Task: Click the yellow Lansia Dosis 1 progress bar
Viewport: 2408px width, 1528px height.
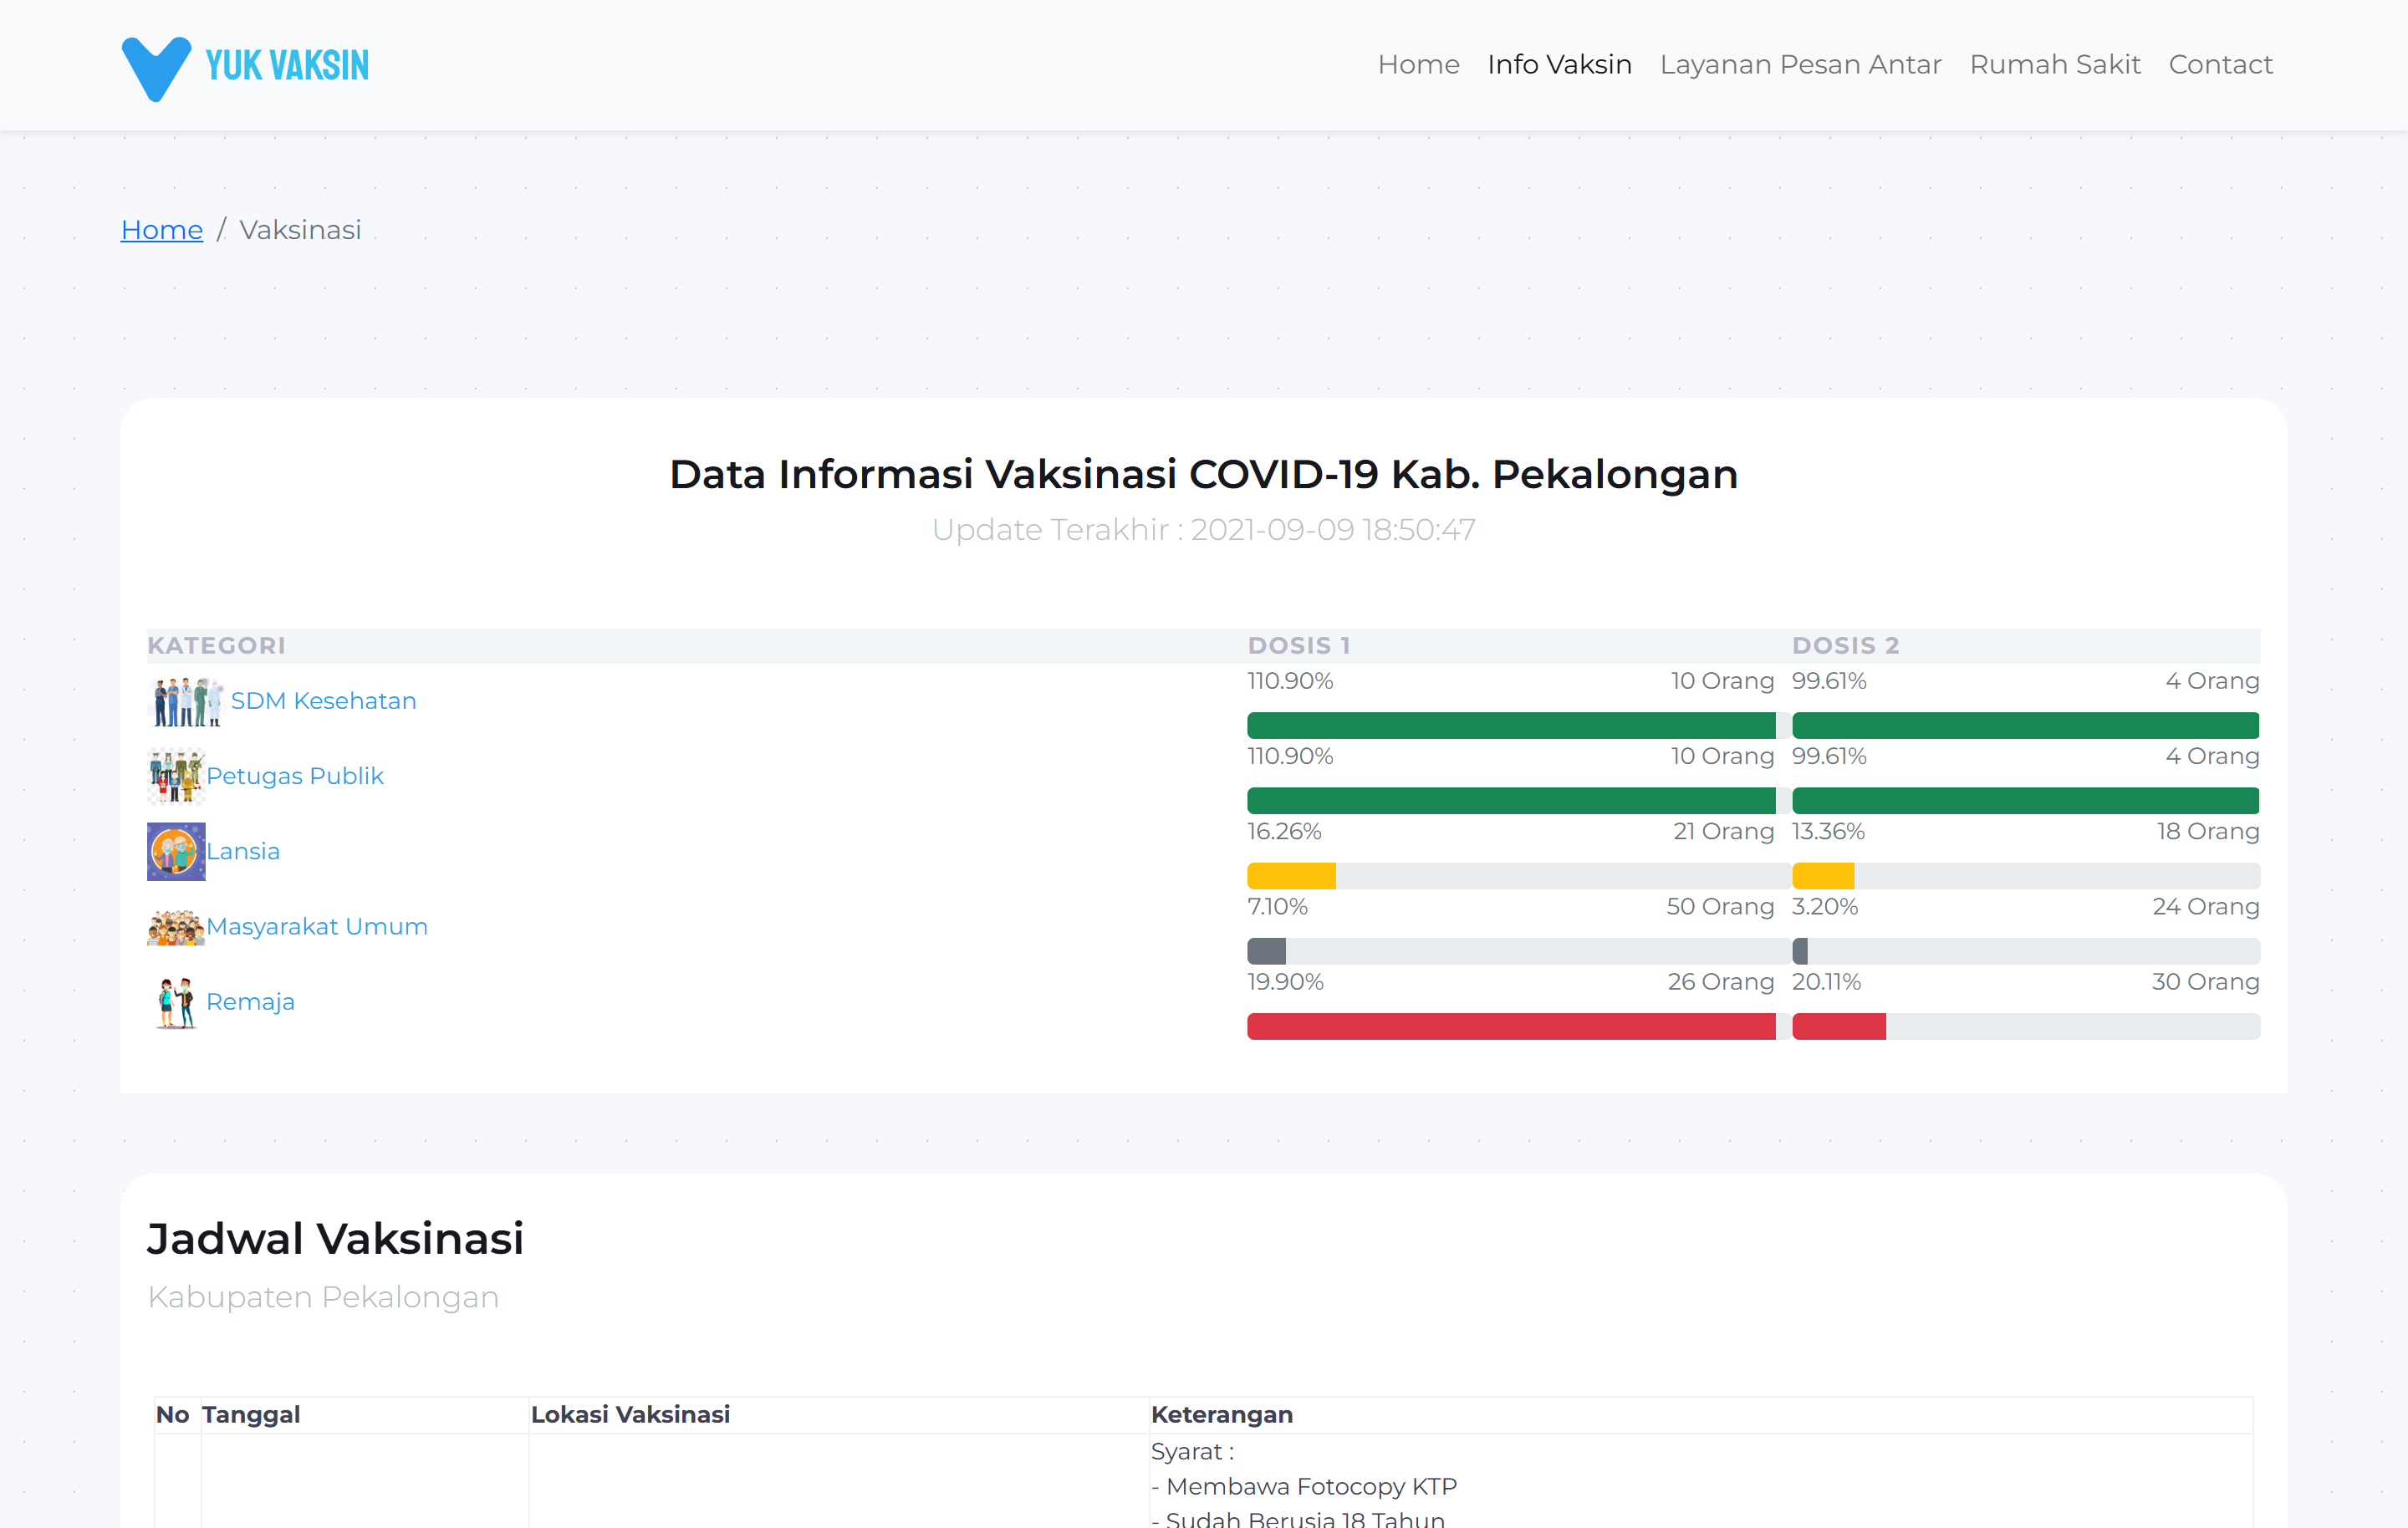Action: pyautogui.click(x=1291, y=876)
